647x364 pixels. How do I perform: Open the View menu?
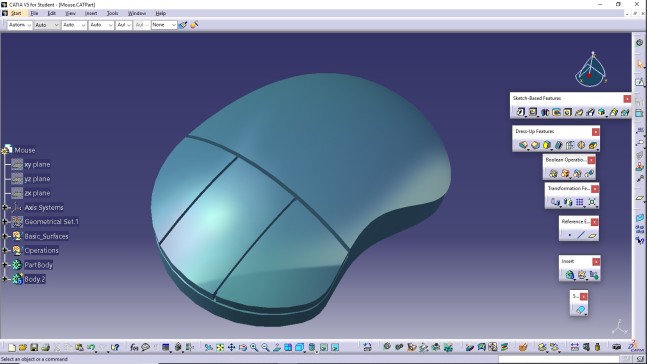click(x=71, y=13)
